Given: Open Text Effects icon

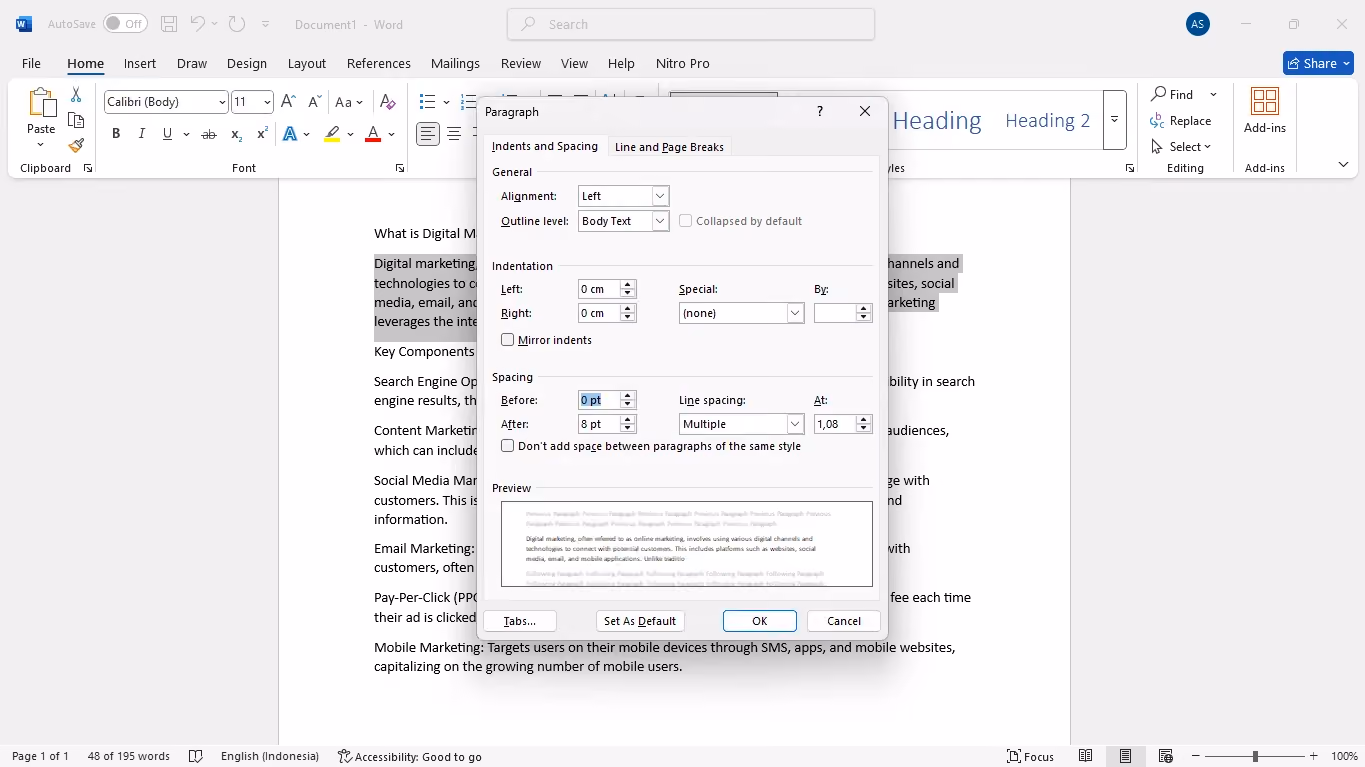Looking at the screenshot, I should click(290, 134).
